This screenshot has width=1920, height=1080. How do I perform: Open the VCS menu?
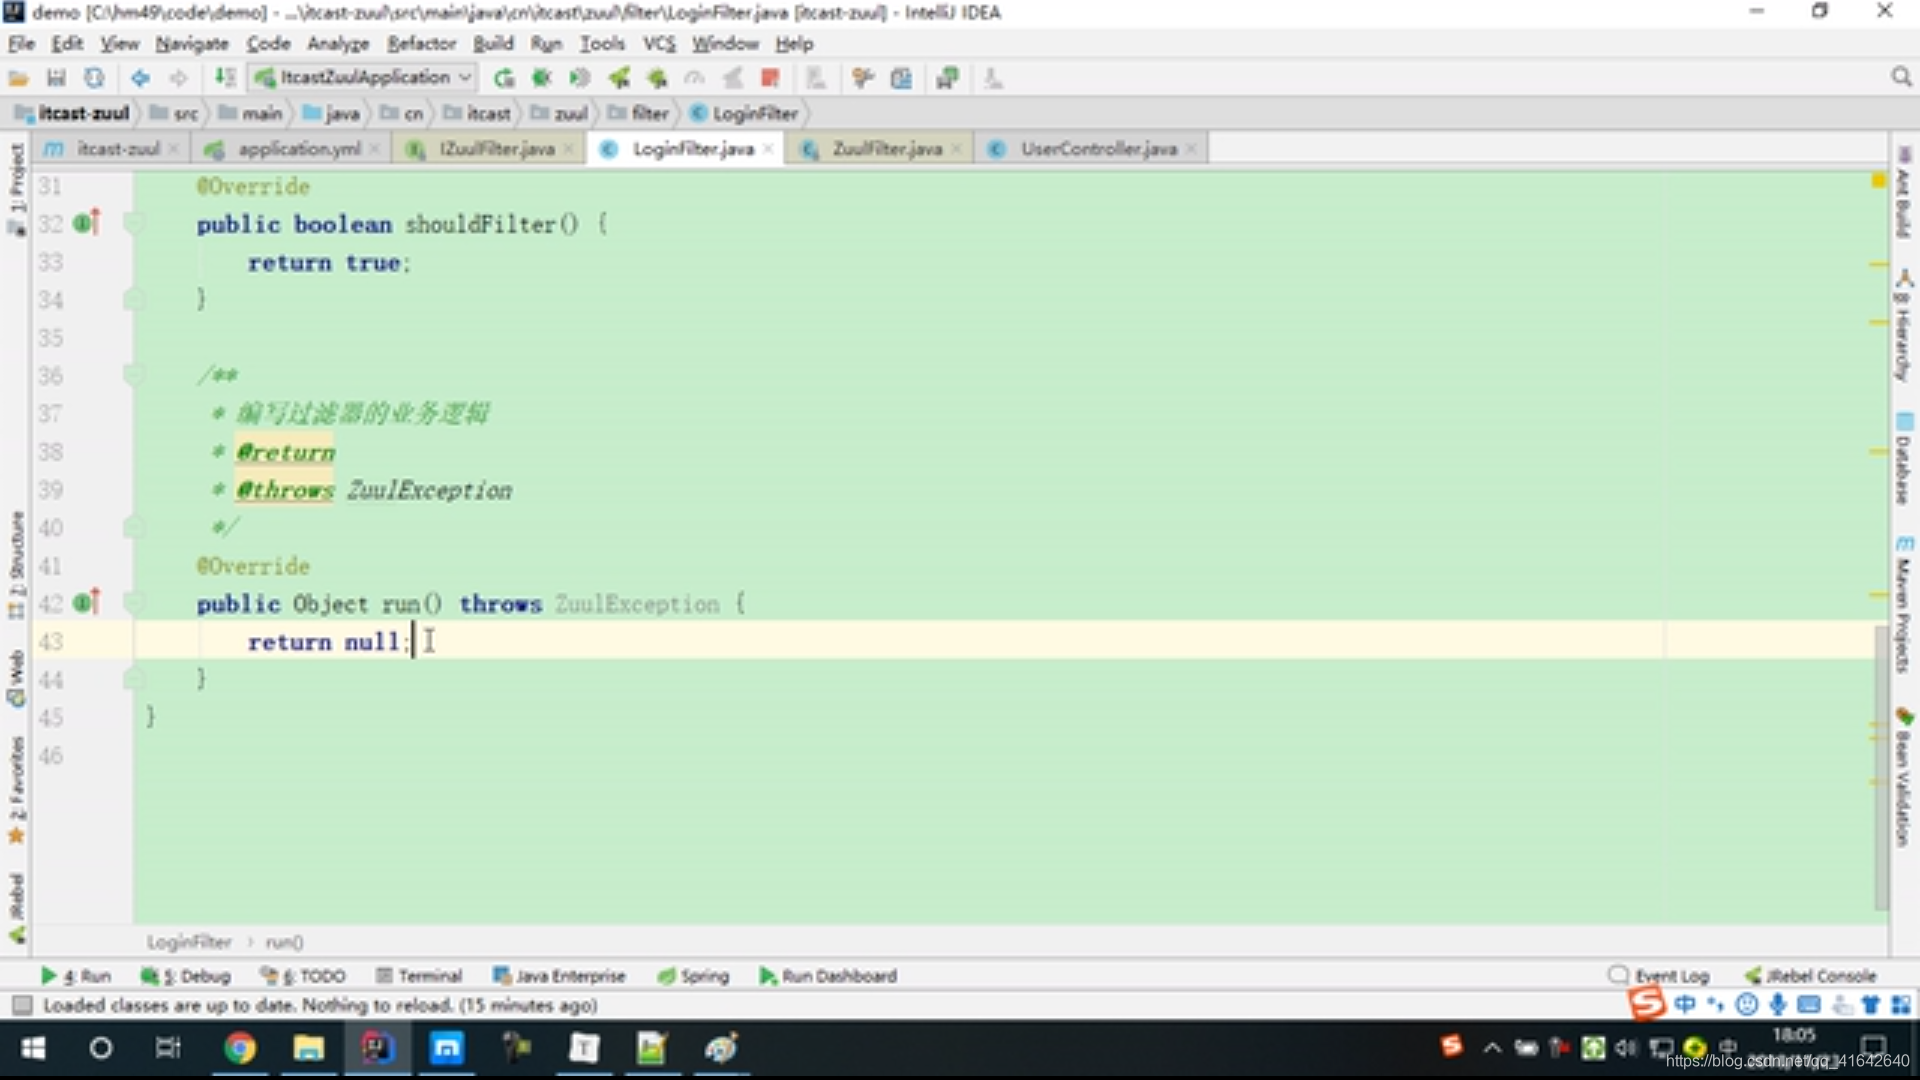coord(659,43)
